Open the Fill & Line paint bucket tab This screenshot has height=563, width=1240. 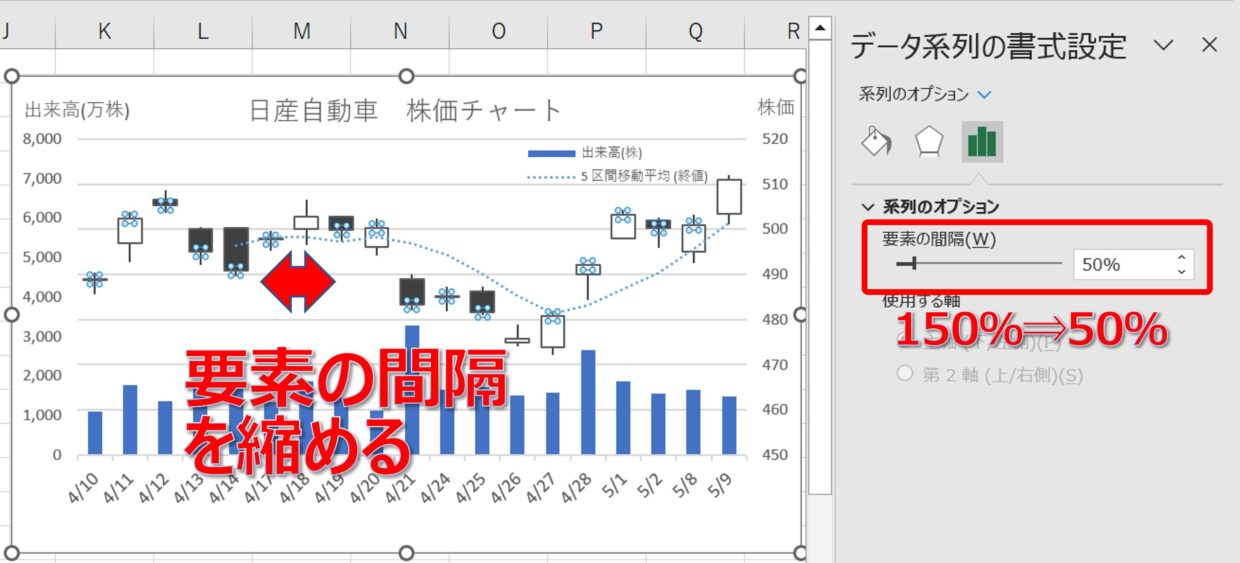click(877, 142)
